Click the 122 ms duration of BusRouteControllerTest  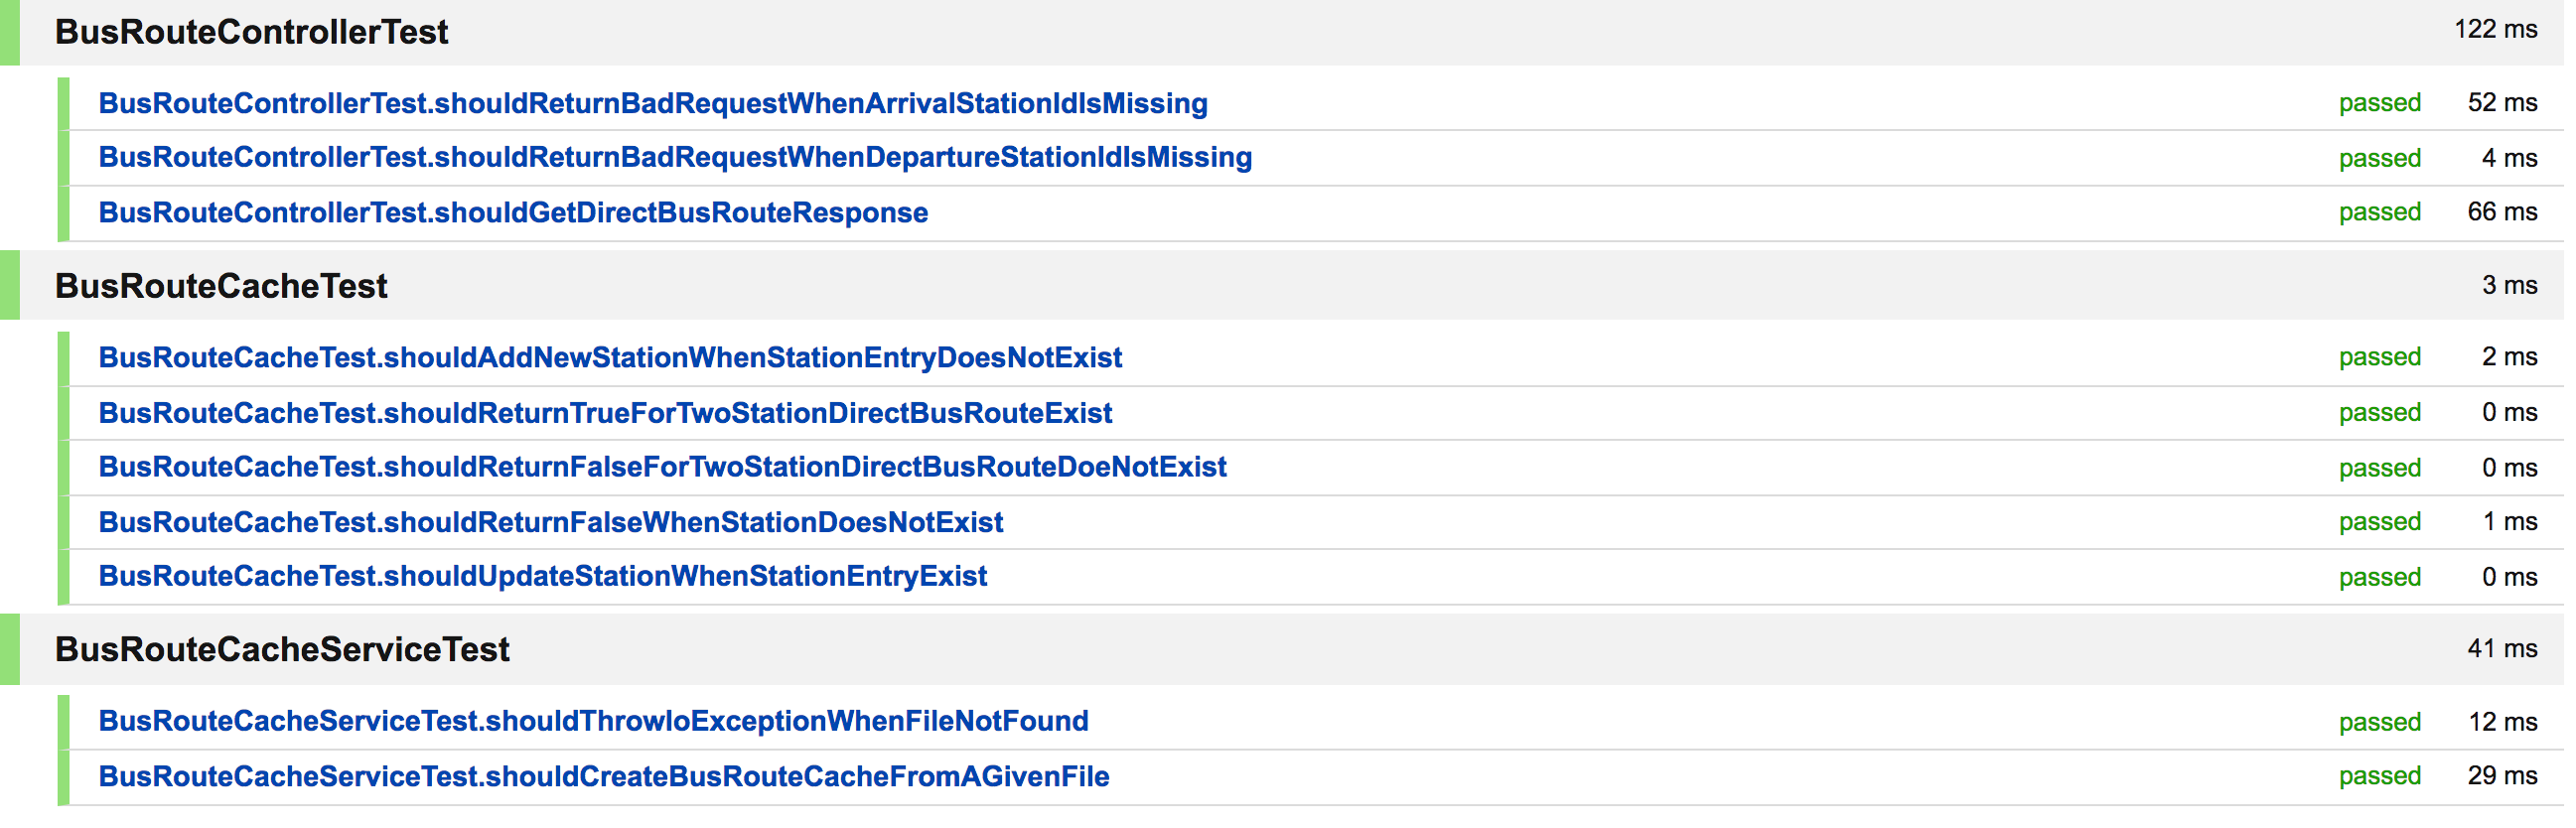(x=2496, y=29)
